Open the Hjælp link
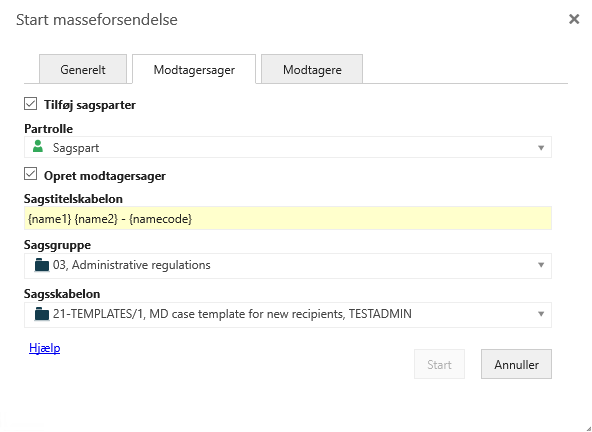Viewport: 592px width, 432px height. point(45,348)
